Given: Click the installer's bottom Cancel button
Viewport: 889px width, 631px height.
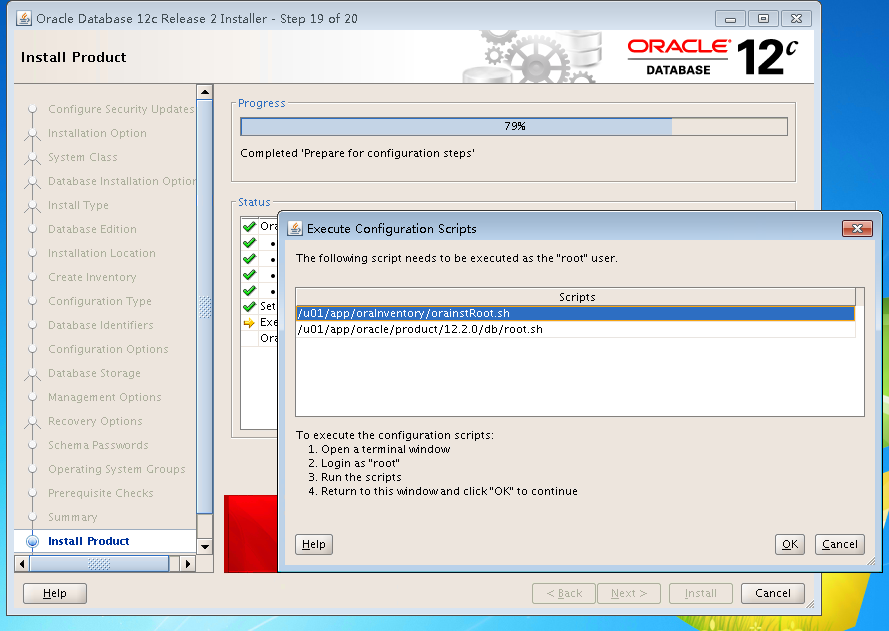Looking at the screenshot, I should [772, 594].
